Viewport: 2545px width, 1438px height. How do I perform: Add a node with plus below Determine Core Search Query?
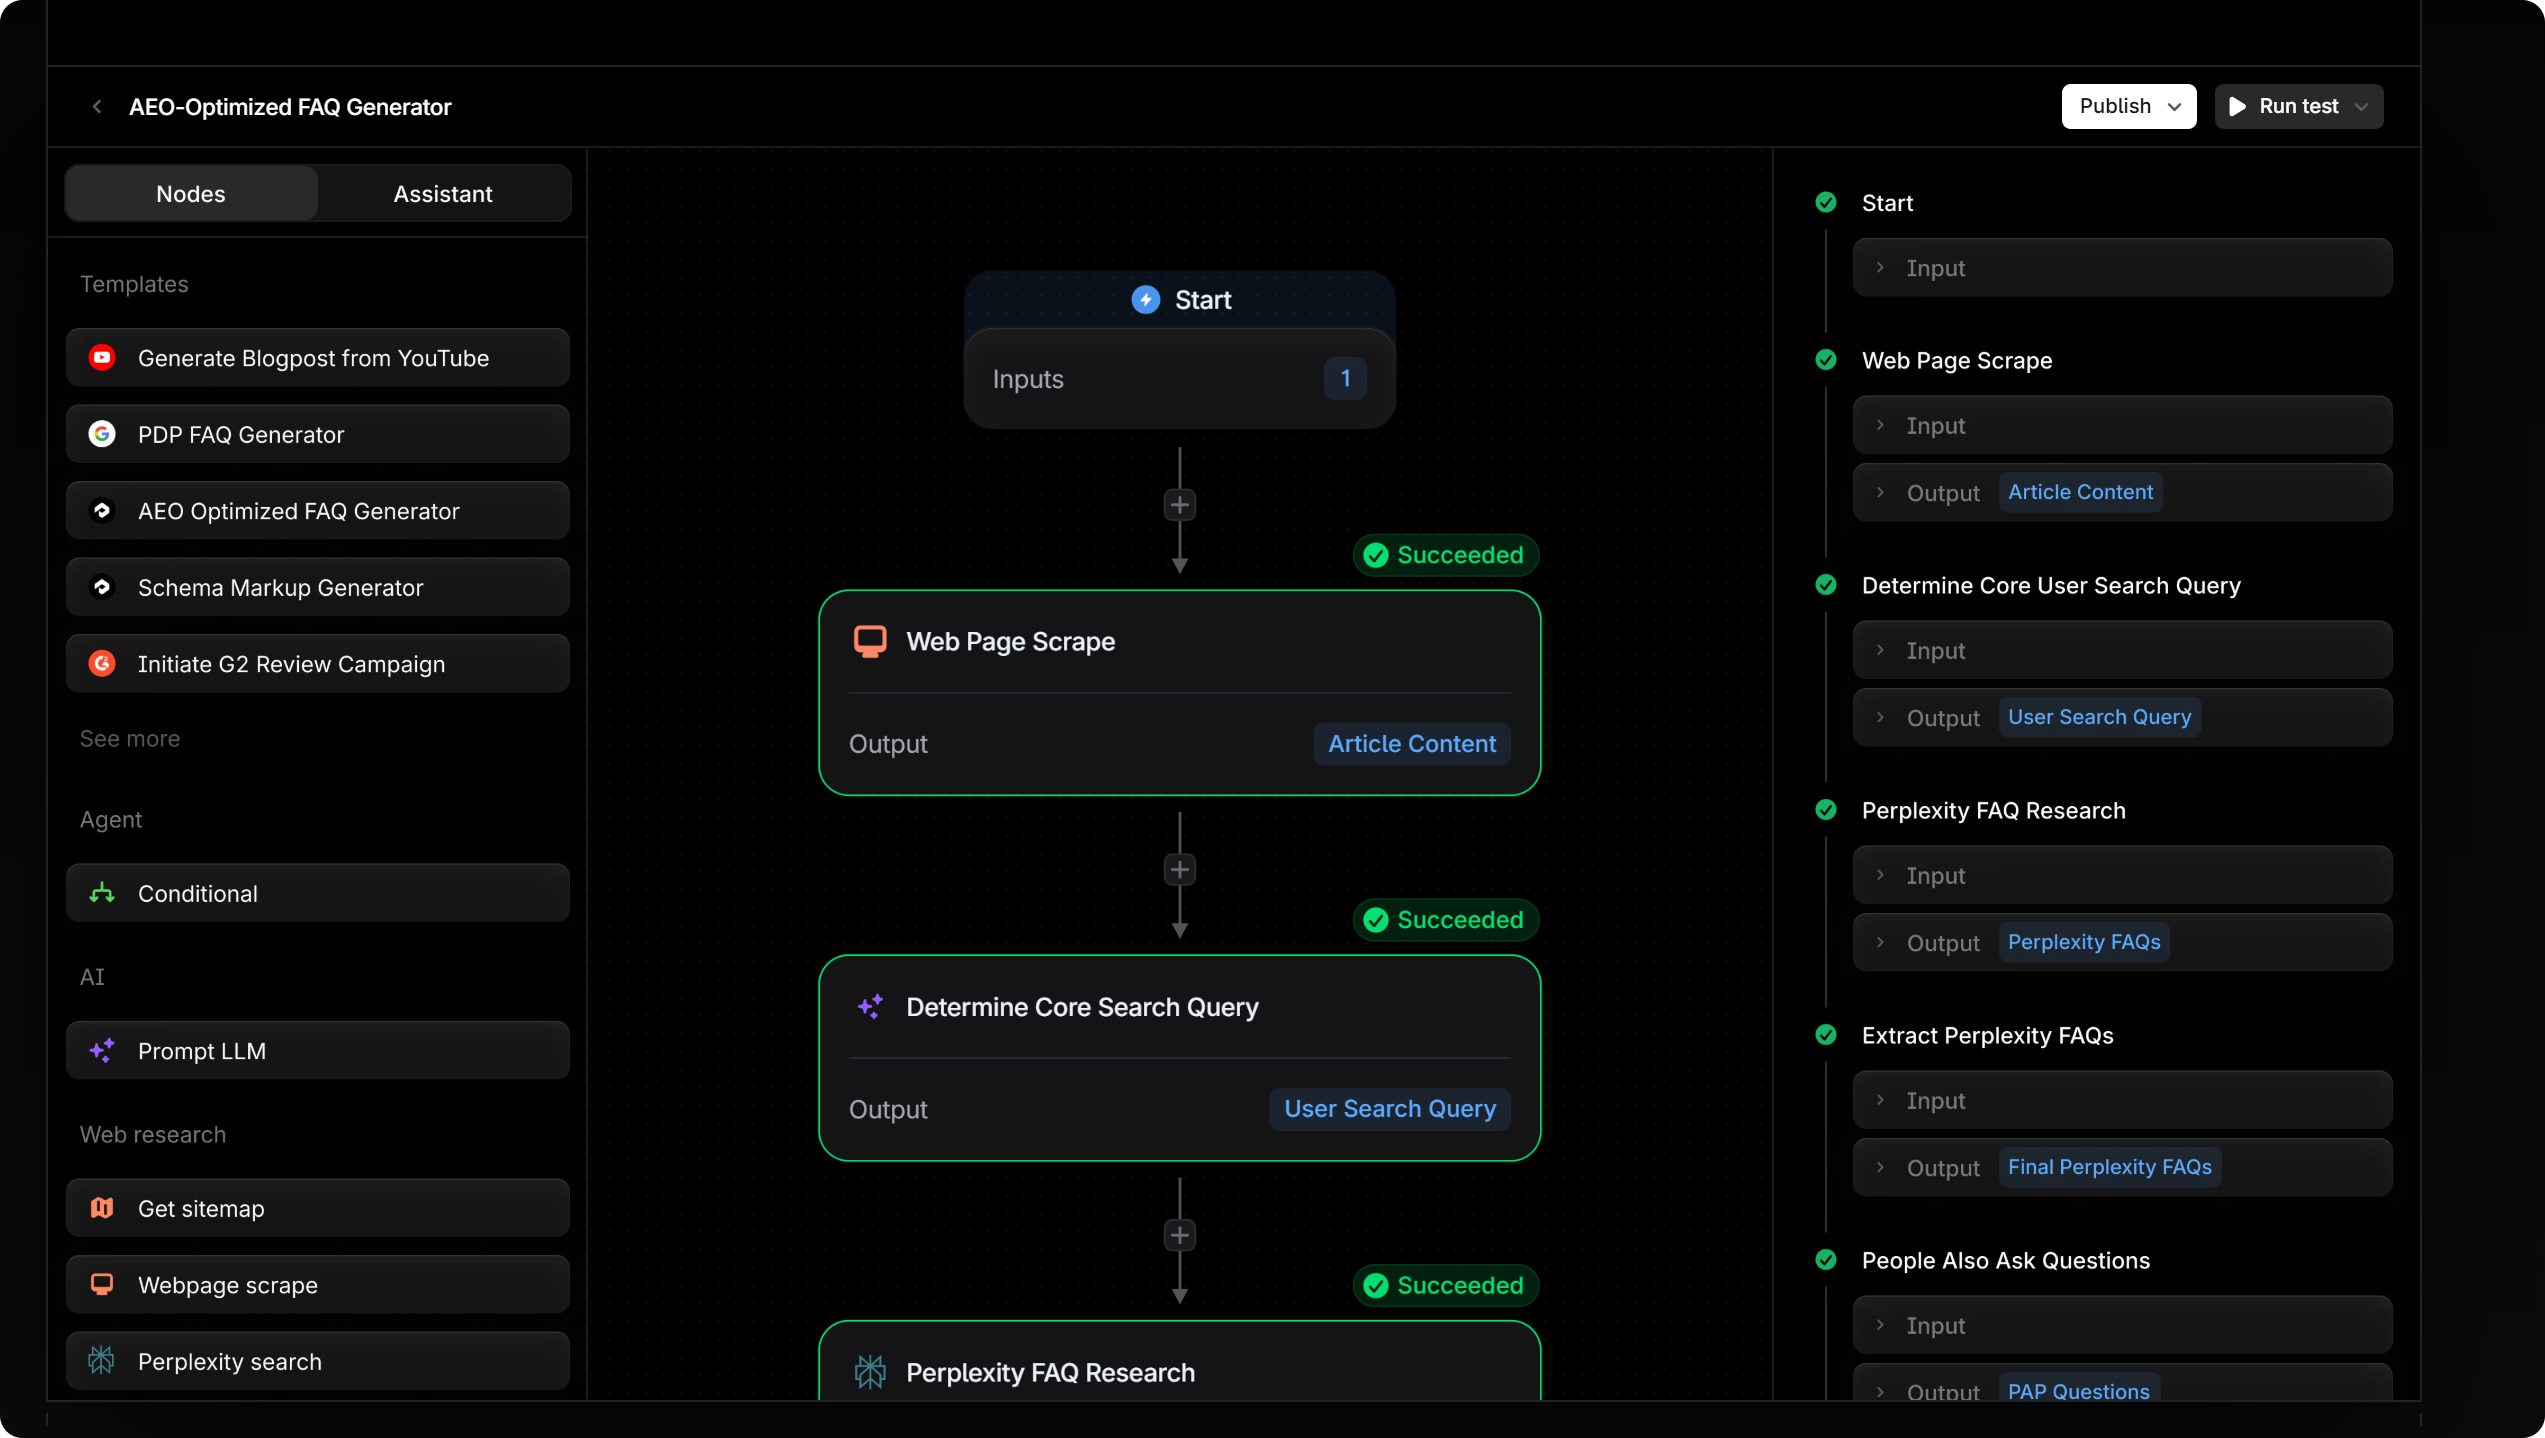pos(1180,1236)
